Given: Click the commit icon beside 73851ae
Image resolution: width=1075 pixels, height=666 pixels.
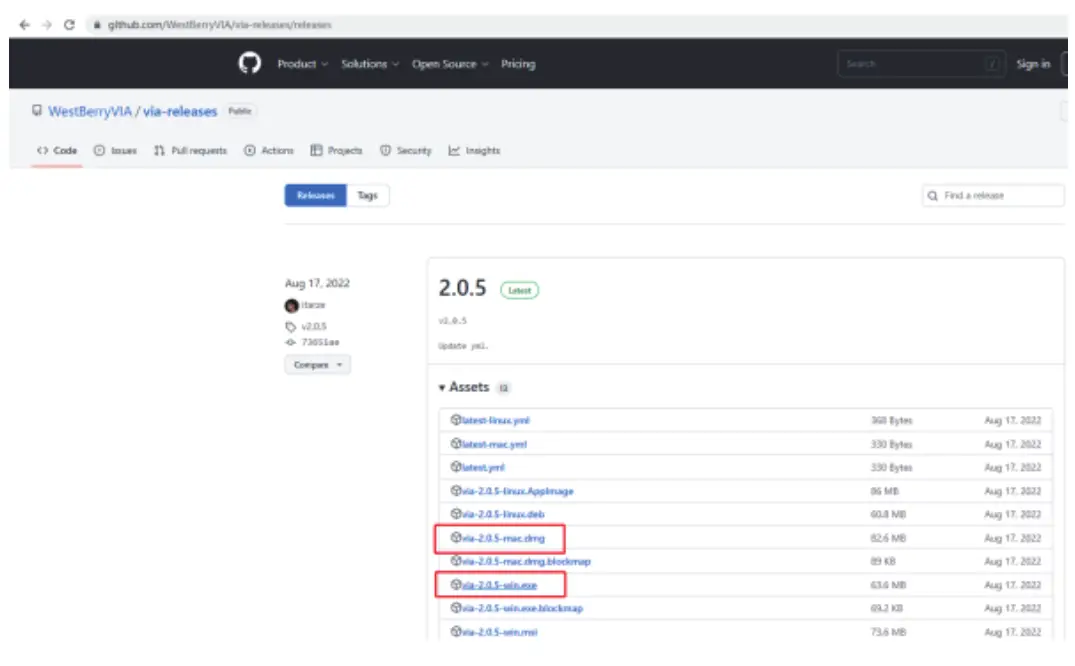Looking at the screenshot, I should [291, 341].
